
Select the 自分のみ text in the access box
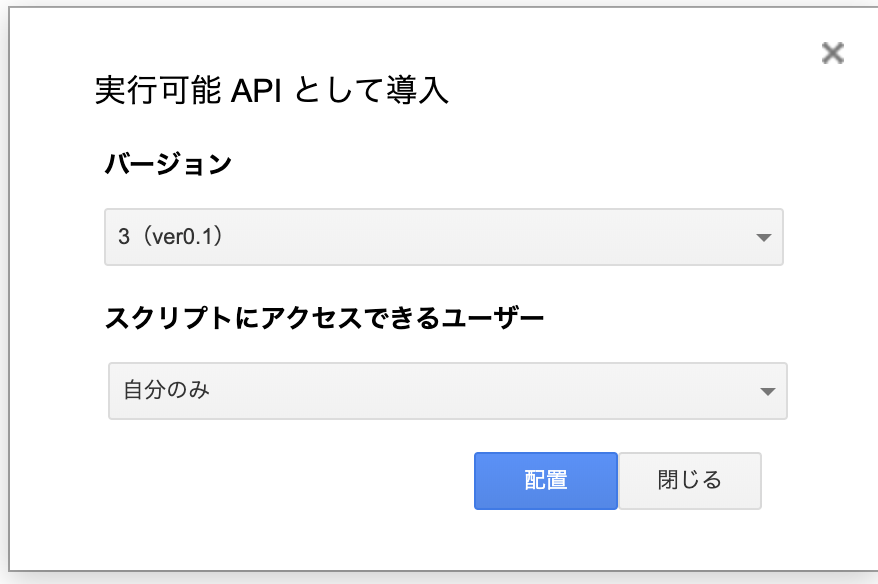[166, 390]
